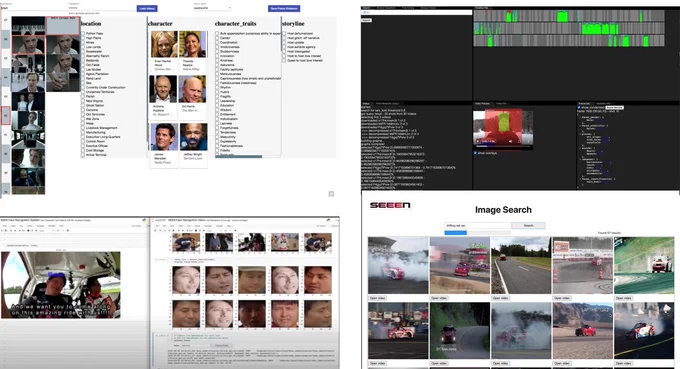Open fullscreen in the Video Preview player
Viewport: 680px width, 369px height.
(x=519, y=141)
